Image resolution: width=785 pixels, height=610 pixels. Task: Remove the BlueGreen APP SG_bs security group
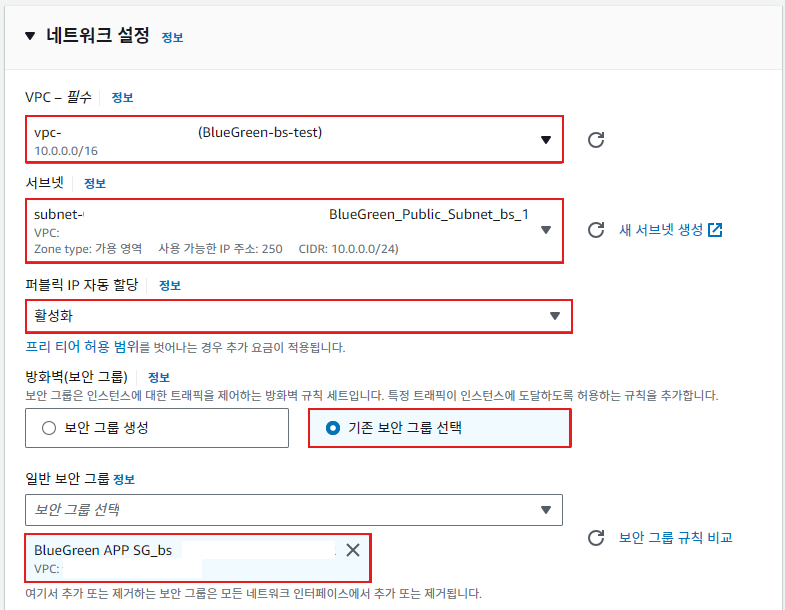[353, 550]
